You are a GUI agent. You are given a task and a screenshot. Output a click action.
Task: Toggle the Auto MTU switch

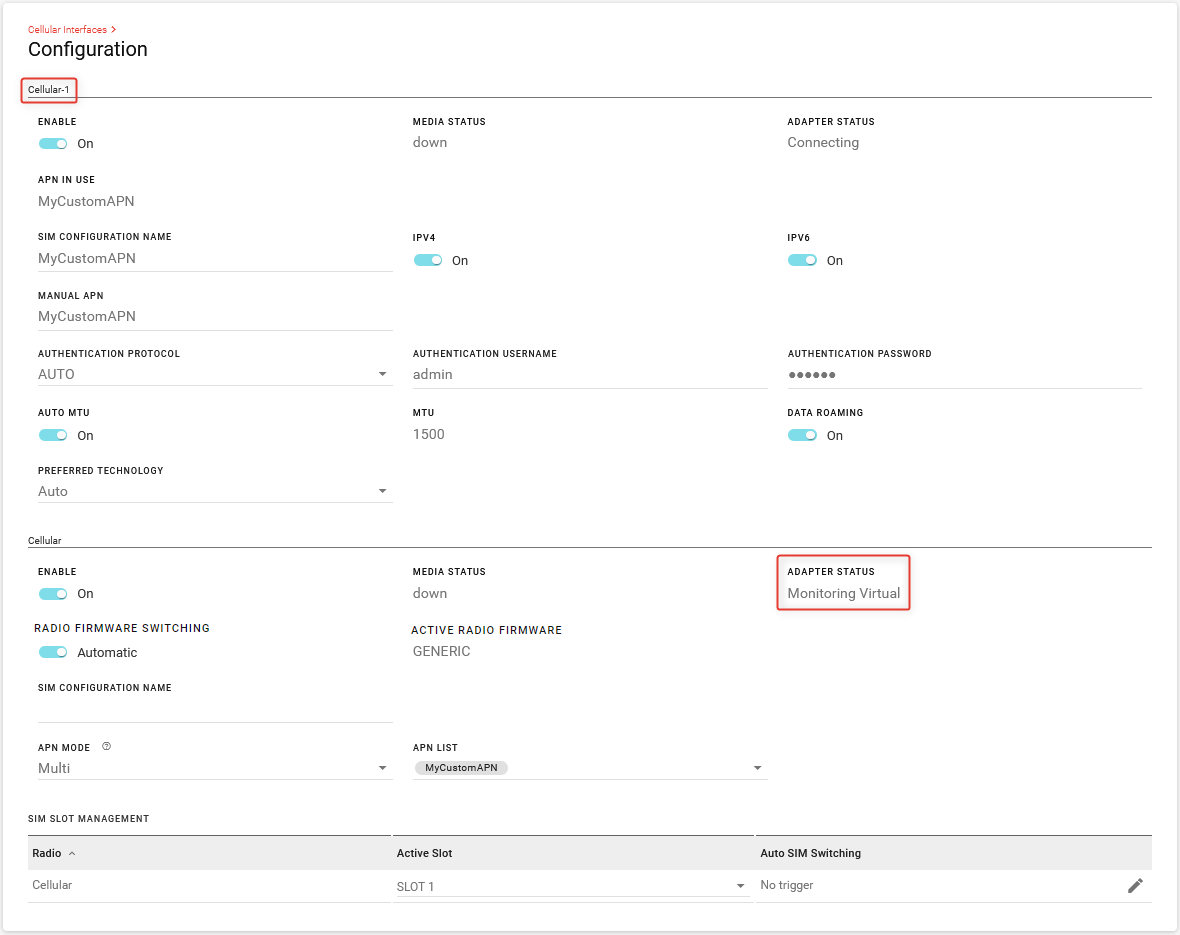point(53,435)
